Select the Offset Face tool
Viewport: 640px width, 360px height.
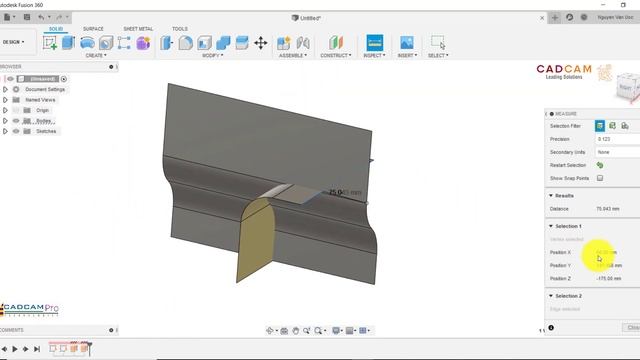click(242, 43)
